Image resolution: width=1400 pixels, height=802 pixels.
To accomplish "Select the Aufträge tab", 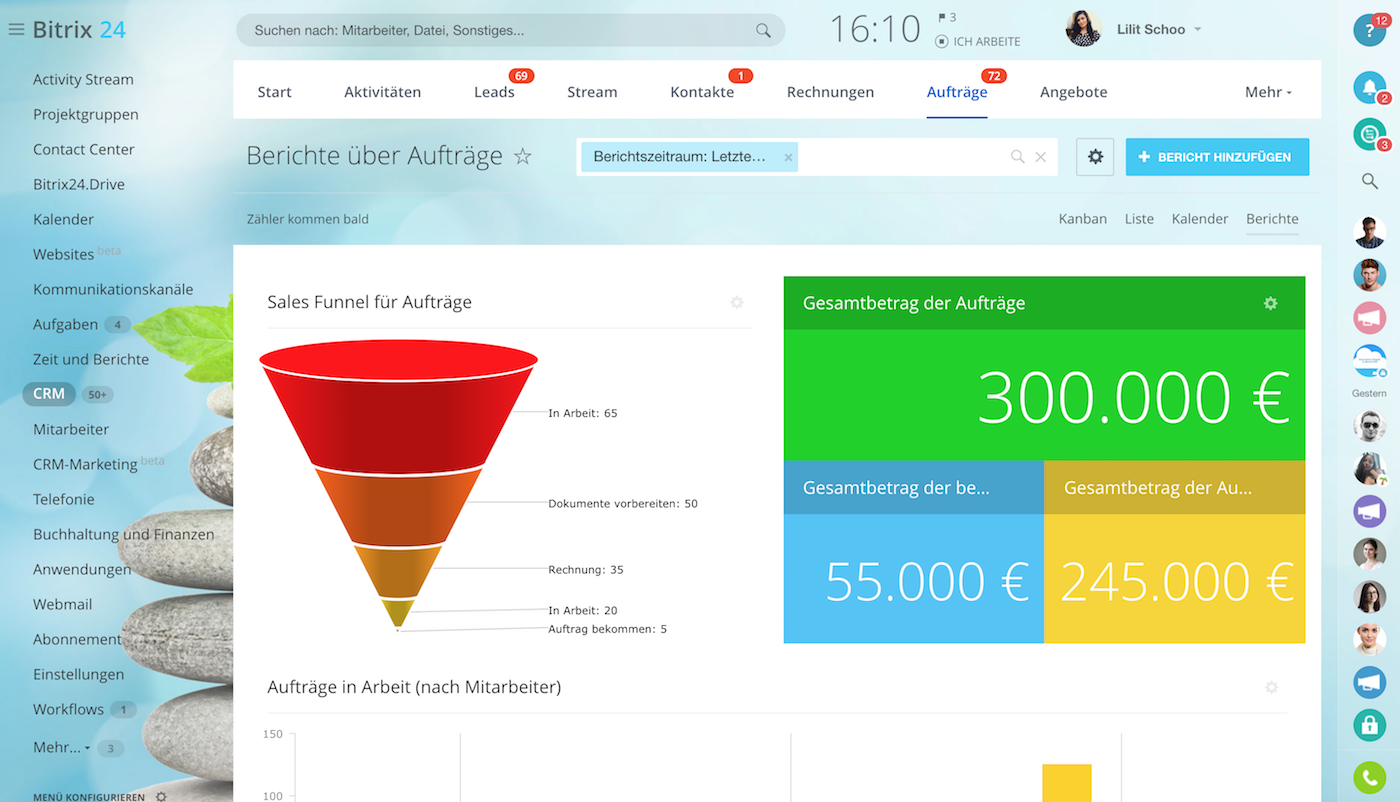I will click(957, 92).
